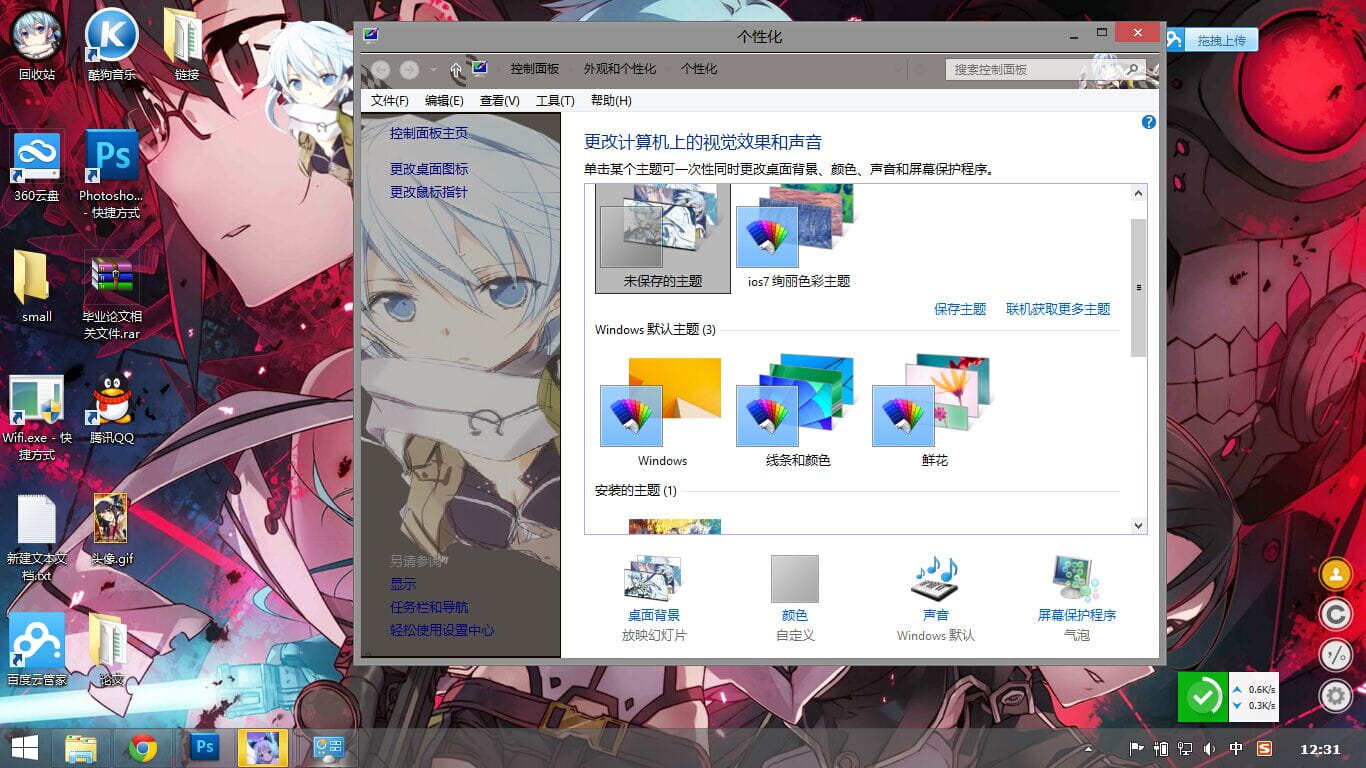Launch Chrome from the taskbar
This screenshot has height=768, width=1366.
(x=143, y=746)
